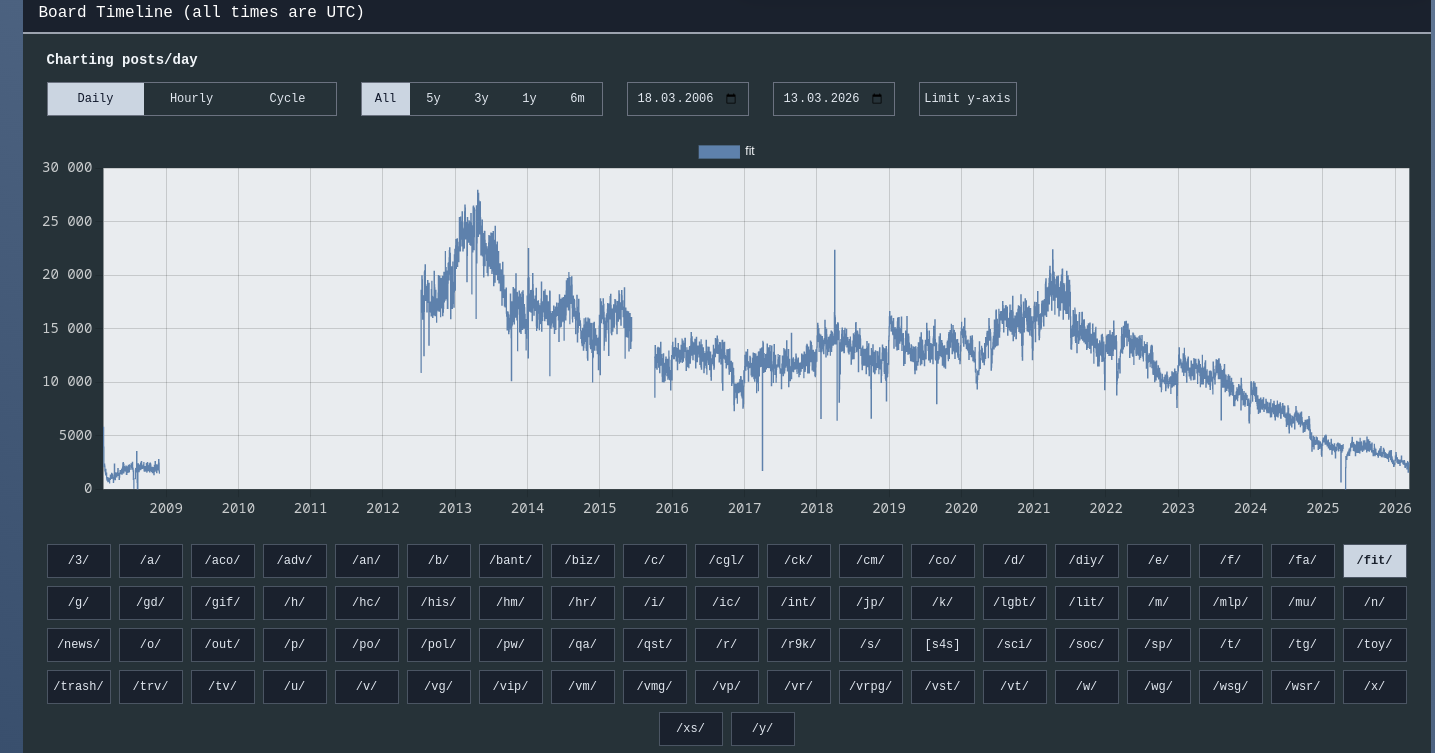Viewport: 1435px width, 753px height.
Task: Choose the /co/ board
Action: (x=943, y=561)
